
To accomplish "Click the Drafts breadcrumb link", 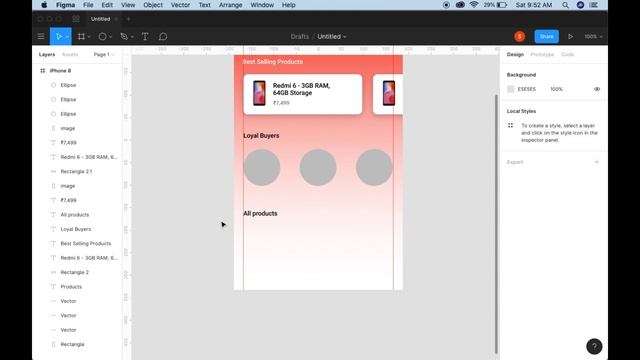I will pos(300,37).
